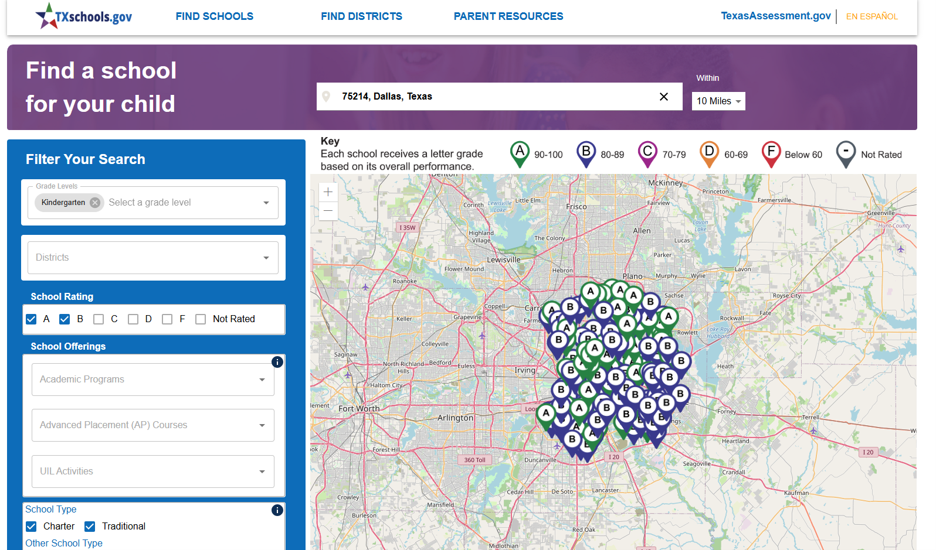The height and width of the screenshot is (550, 936).
Task: Click the Plano label on the map
Action: pos(633,276)
